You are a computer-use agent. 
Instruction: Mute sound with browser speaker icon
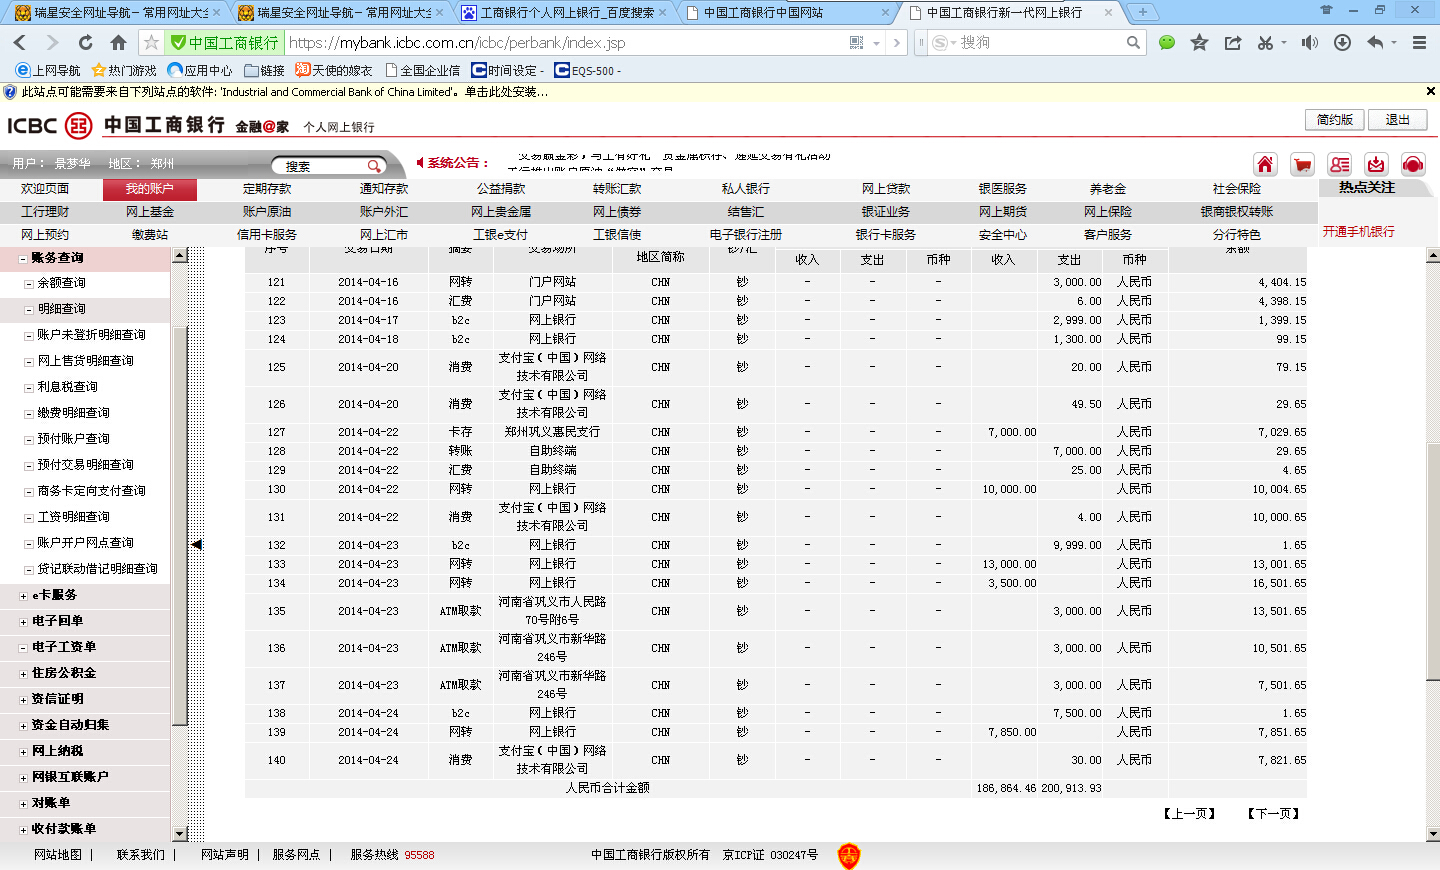pos(1309,43)
